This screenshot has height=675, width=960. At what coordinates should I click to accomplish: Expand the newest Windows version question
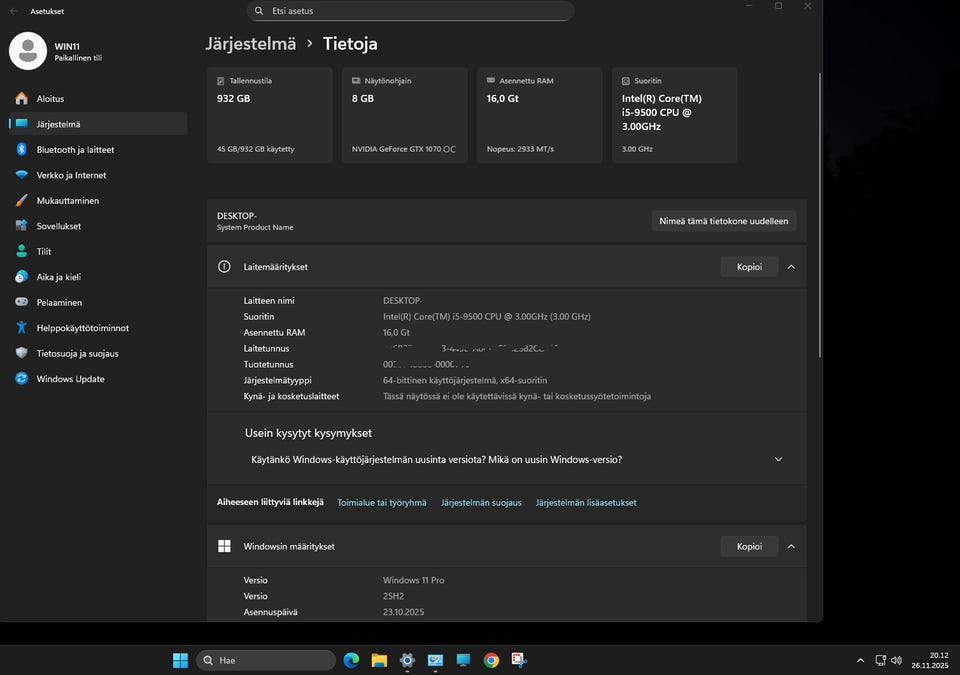(778, 460)
